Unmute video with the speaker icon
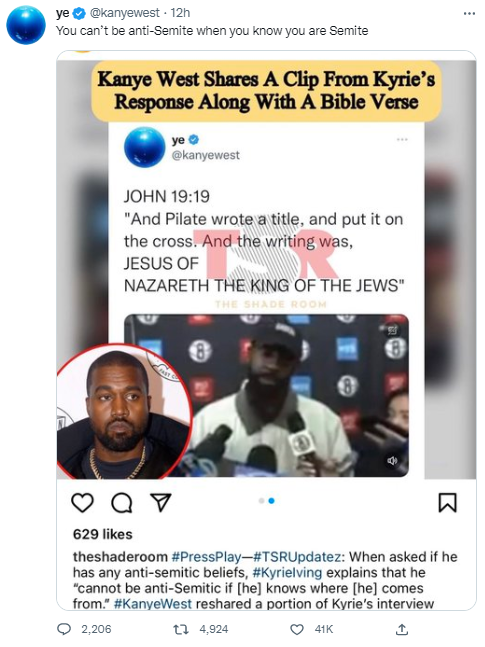 (x=392, y=460)
